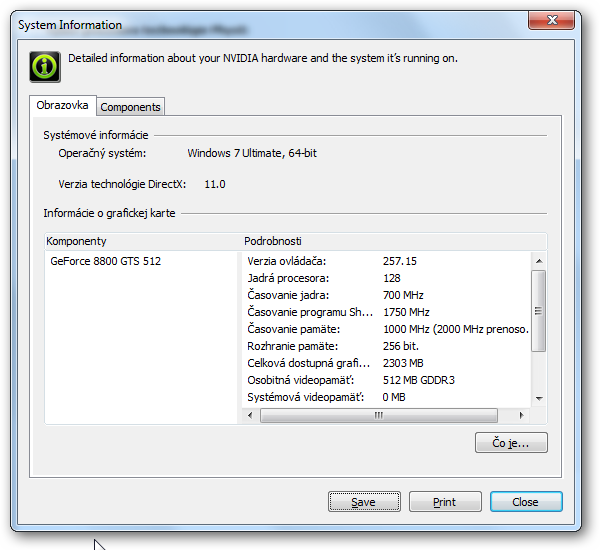Print the system information
Screen dimensions: 600x550
[445, 501]
